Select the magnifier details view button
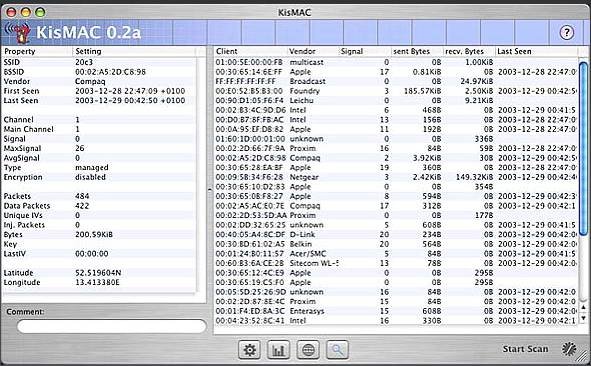The height and width of the screenshot is (366, 591). (x=337, y=350)
